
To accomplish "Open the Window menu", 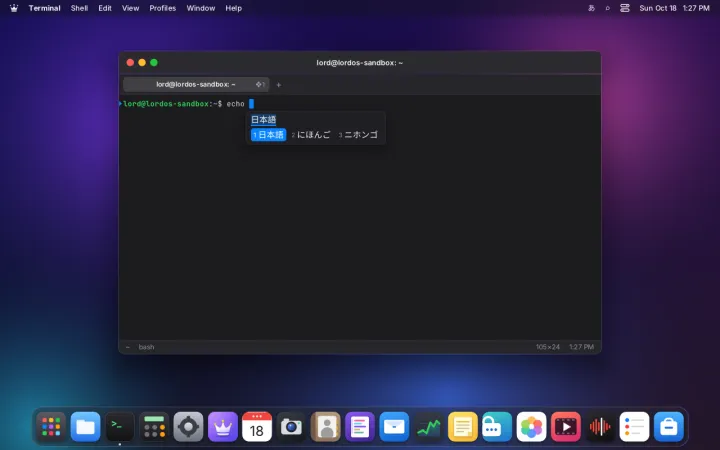I will [x=201, y=8].
